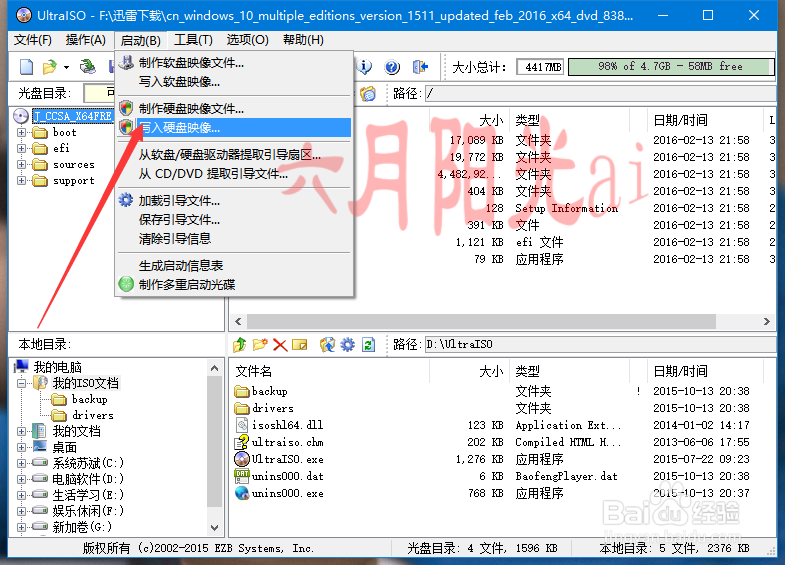Open the dropdown arrow beside Open icon
Viewport: 785px width, 565px height.
click(66, 67)
